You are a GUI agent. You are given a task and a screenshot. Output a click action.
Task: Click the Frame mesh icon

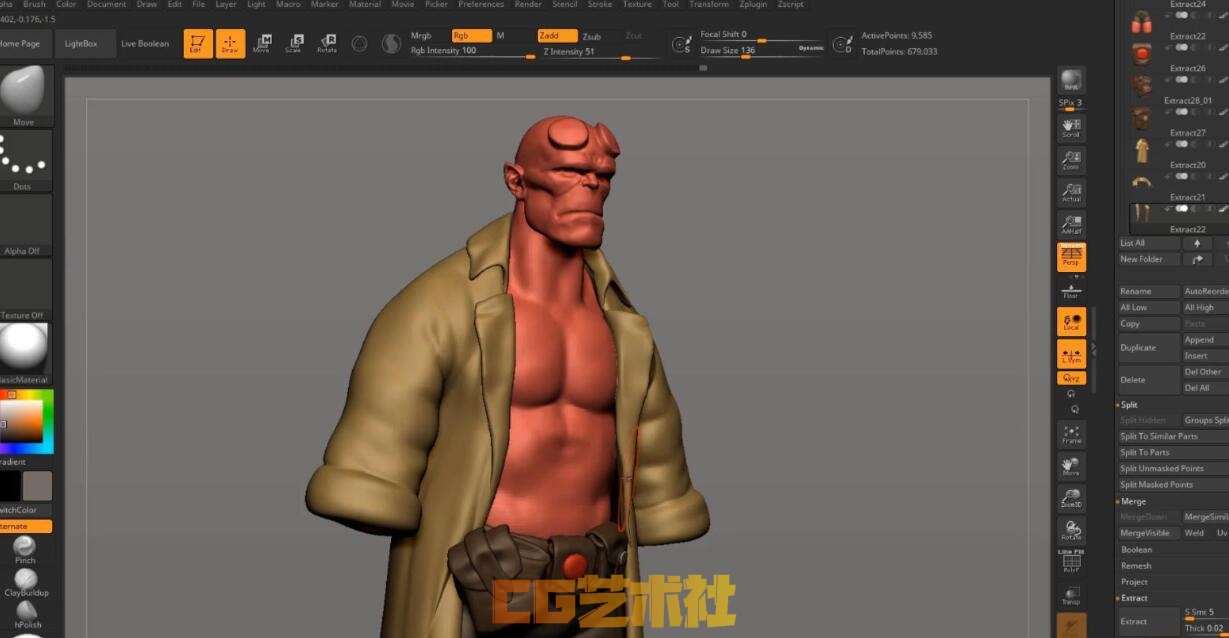pyautogui.click(x=1071, y=434)
